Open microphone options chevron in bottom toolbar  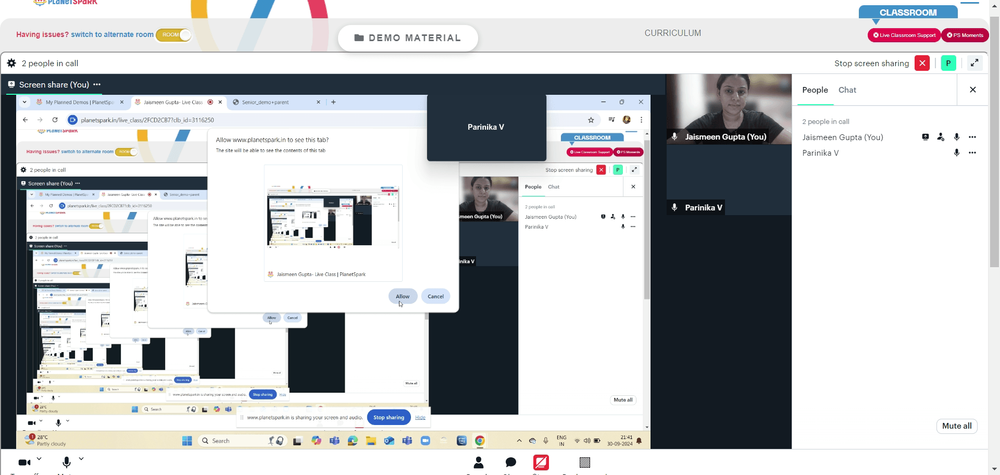[81, 458]
